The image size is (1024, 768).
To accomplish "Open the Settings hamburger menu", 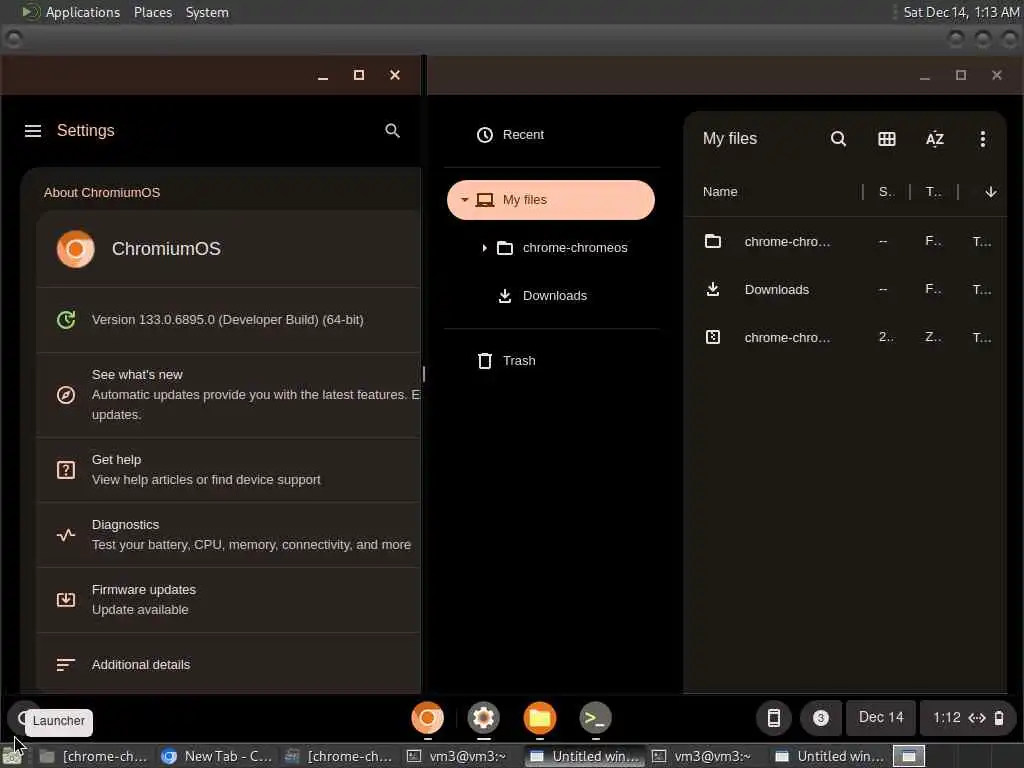I will point(33,131).
